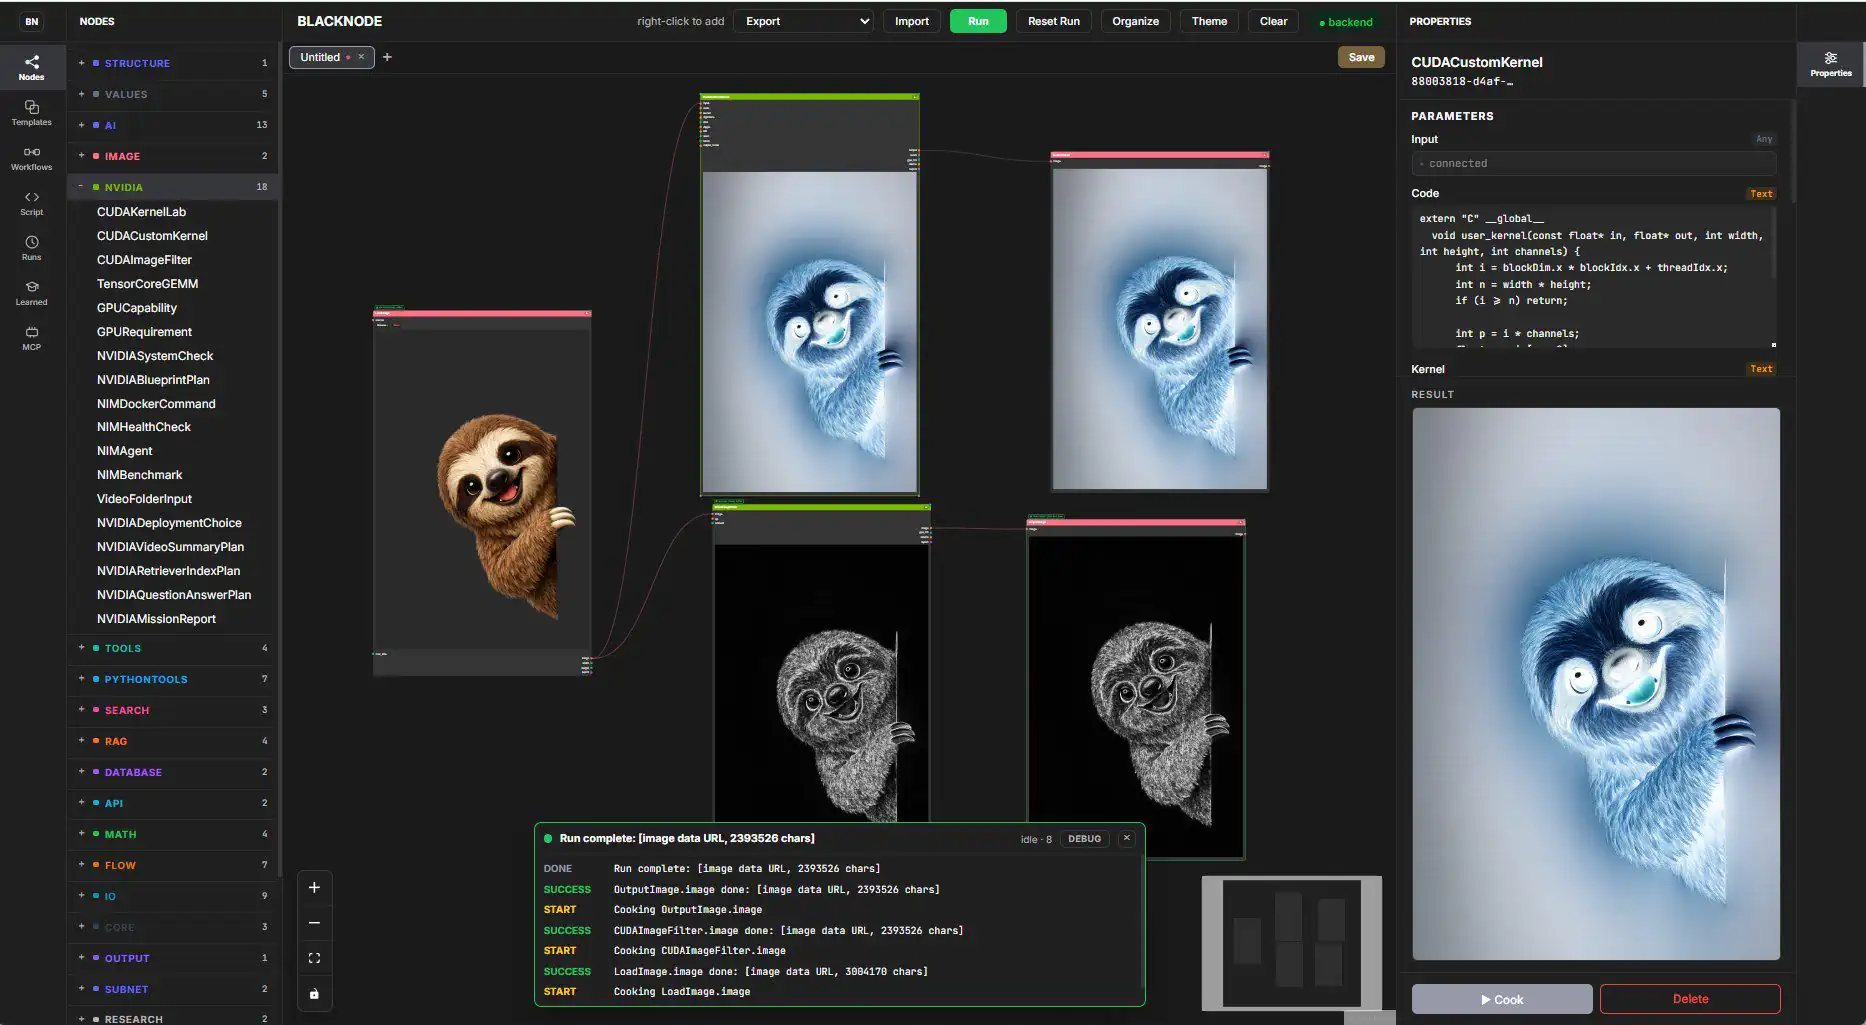The width and height of the screenshot is (1866, 1025).
Task: Click the canvas minimap overview
Action: point(1291,943)
